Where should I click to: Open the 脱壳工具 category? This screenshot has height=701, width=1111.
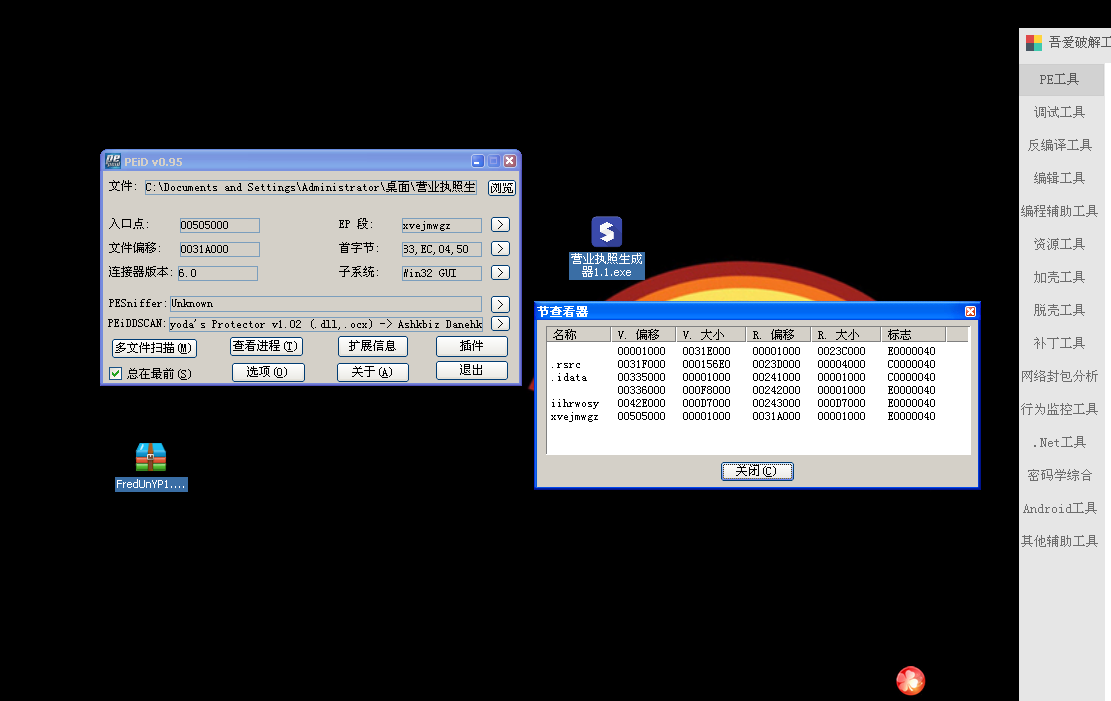(x=1060, y=310)
